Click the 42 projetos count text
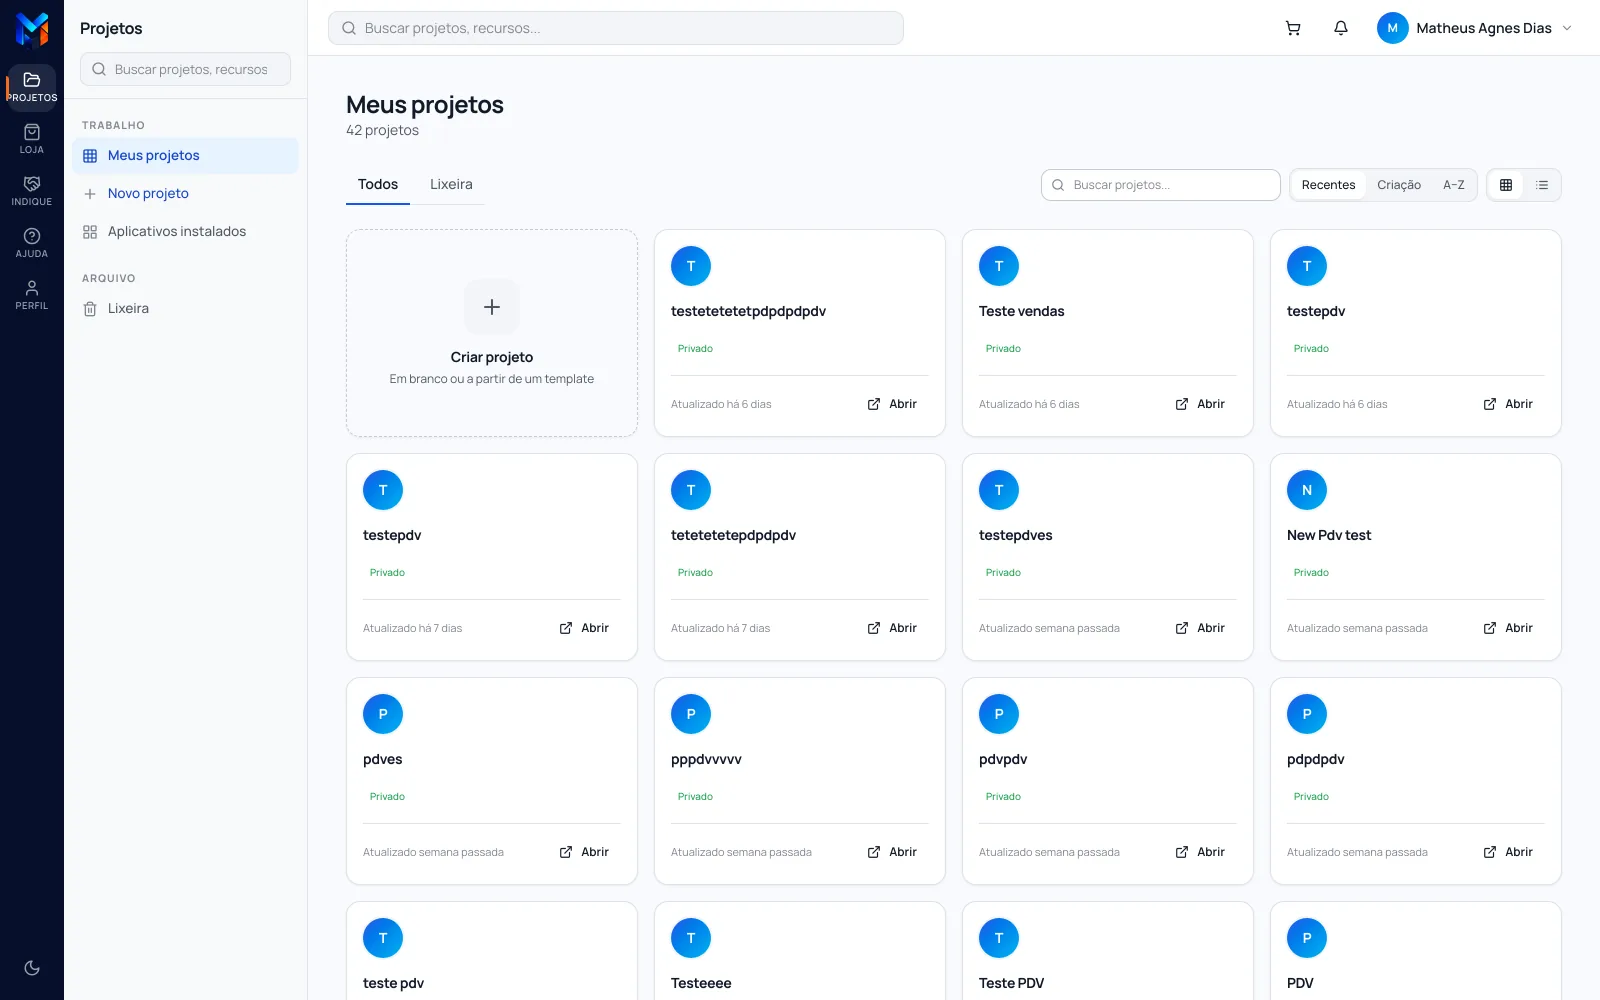This screenshot has width=1600, height=1000. (382, 131)
